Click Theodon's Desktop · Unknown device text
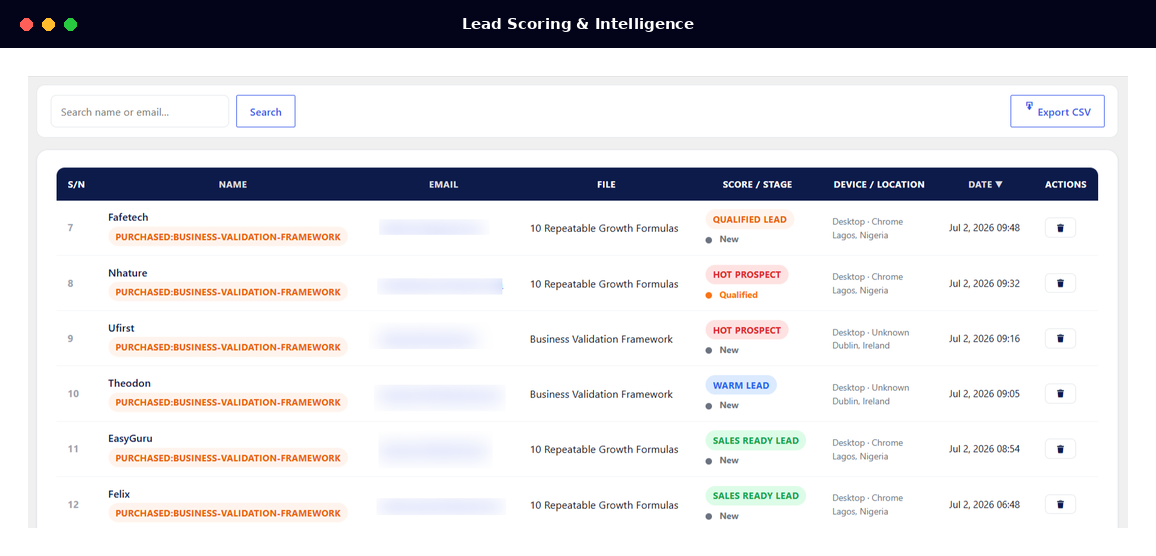Image resolution: width=1156 pixels, height=556 pixels. tap(871, 388)
